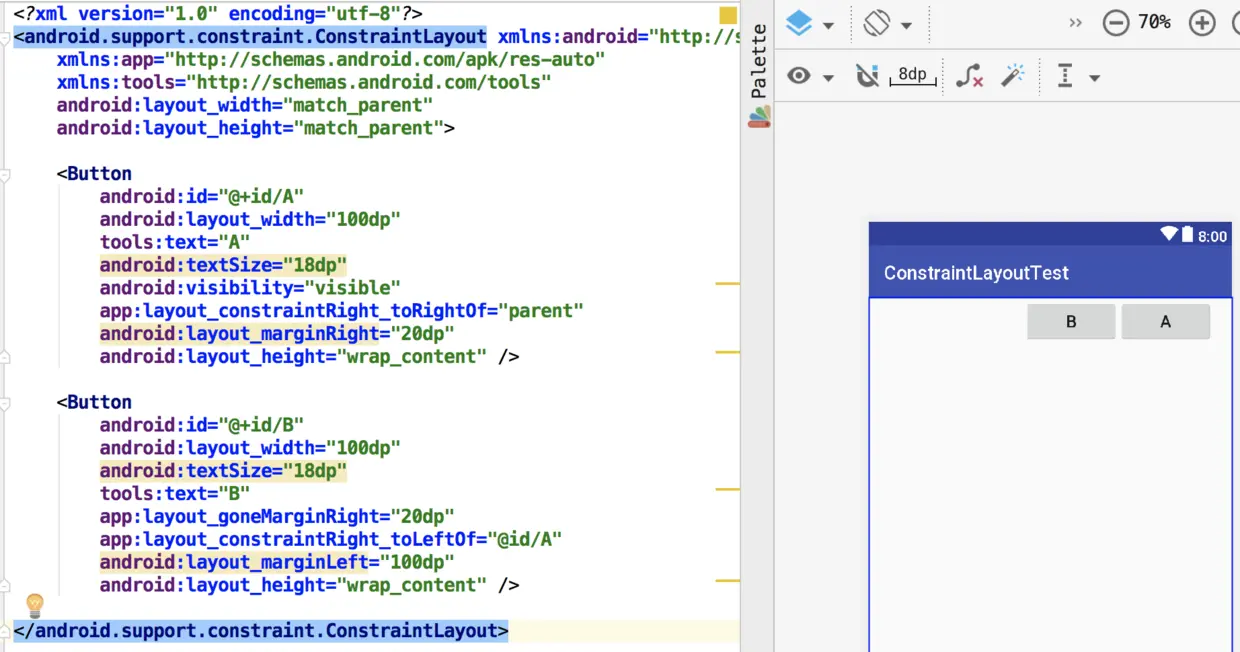Click the battery icon in preview status bar
The width and height of the screenshot is (1240, 652).
(x=1187, y=235)
